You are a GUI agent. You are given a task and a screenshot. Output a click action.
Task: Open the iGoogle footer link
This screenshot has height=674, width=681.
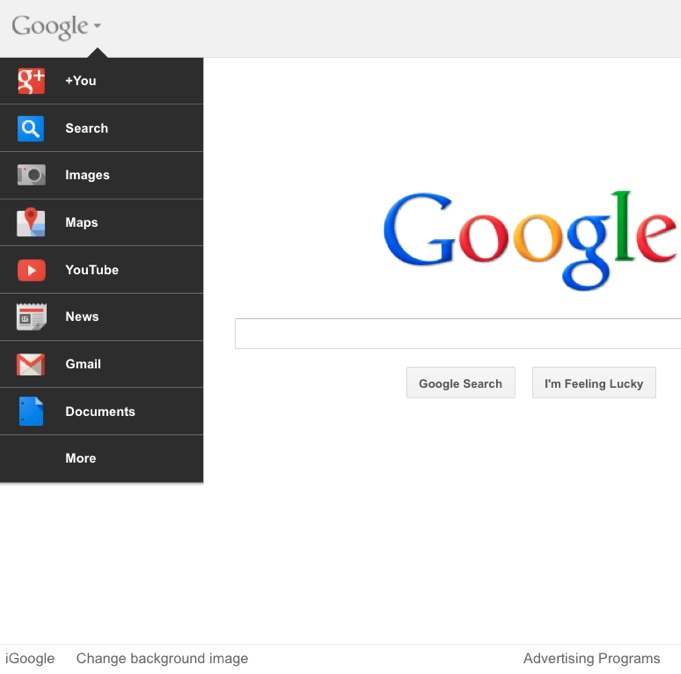[x=30, y=658]
